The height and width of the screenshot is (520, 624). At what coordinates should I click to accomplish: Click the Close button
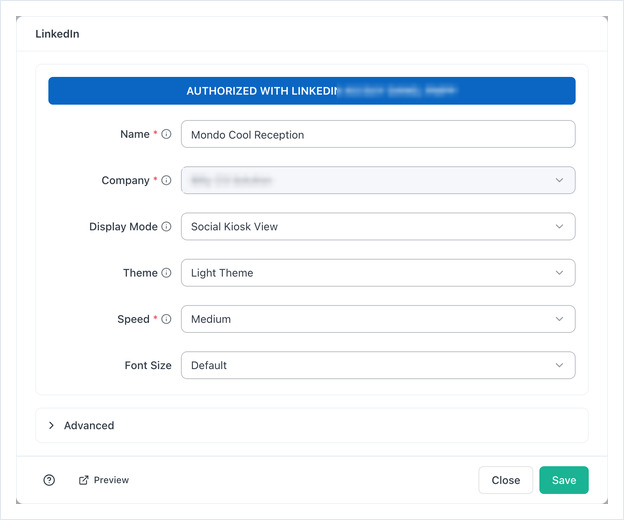pos(505,480)
